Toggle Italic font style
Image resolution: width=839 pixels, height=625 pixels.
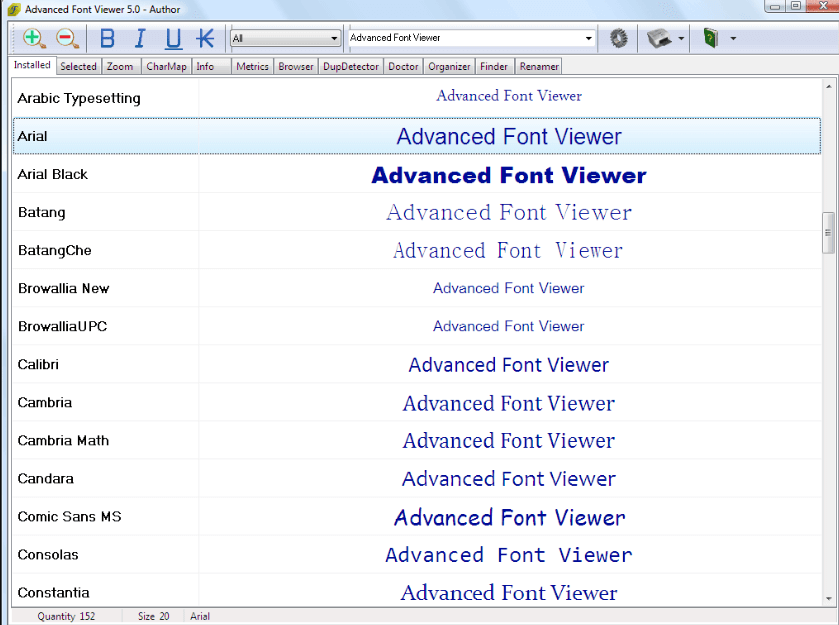point(140,39)
